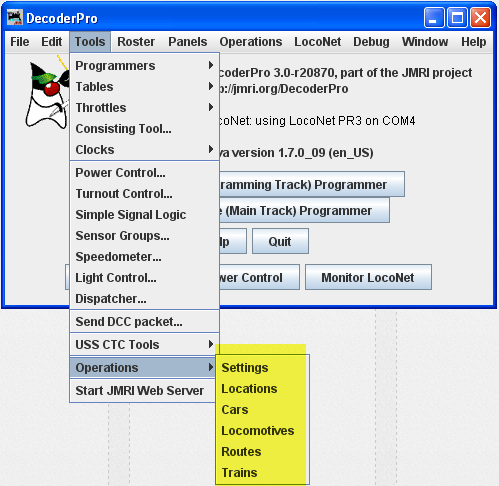Expand the Tables submenu
499x486 pixels.
pos(144,87)
